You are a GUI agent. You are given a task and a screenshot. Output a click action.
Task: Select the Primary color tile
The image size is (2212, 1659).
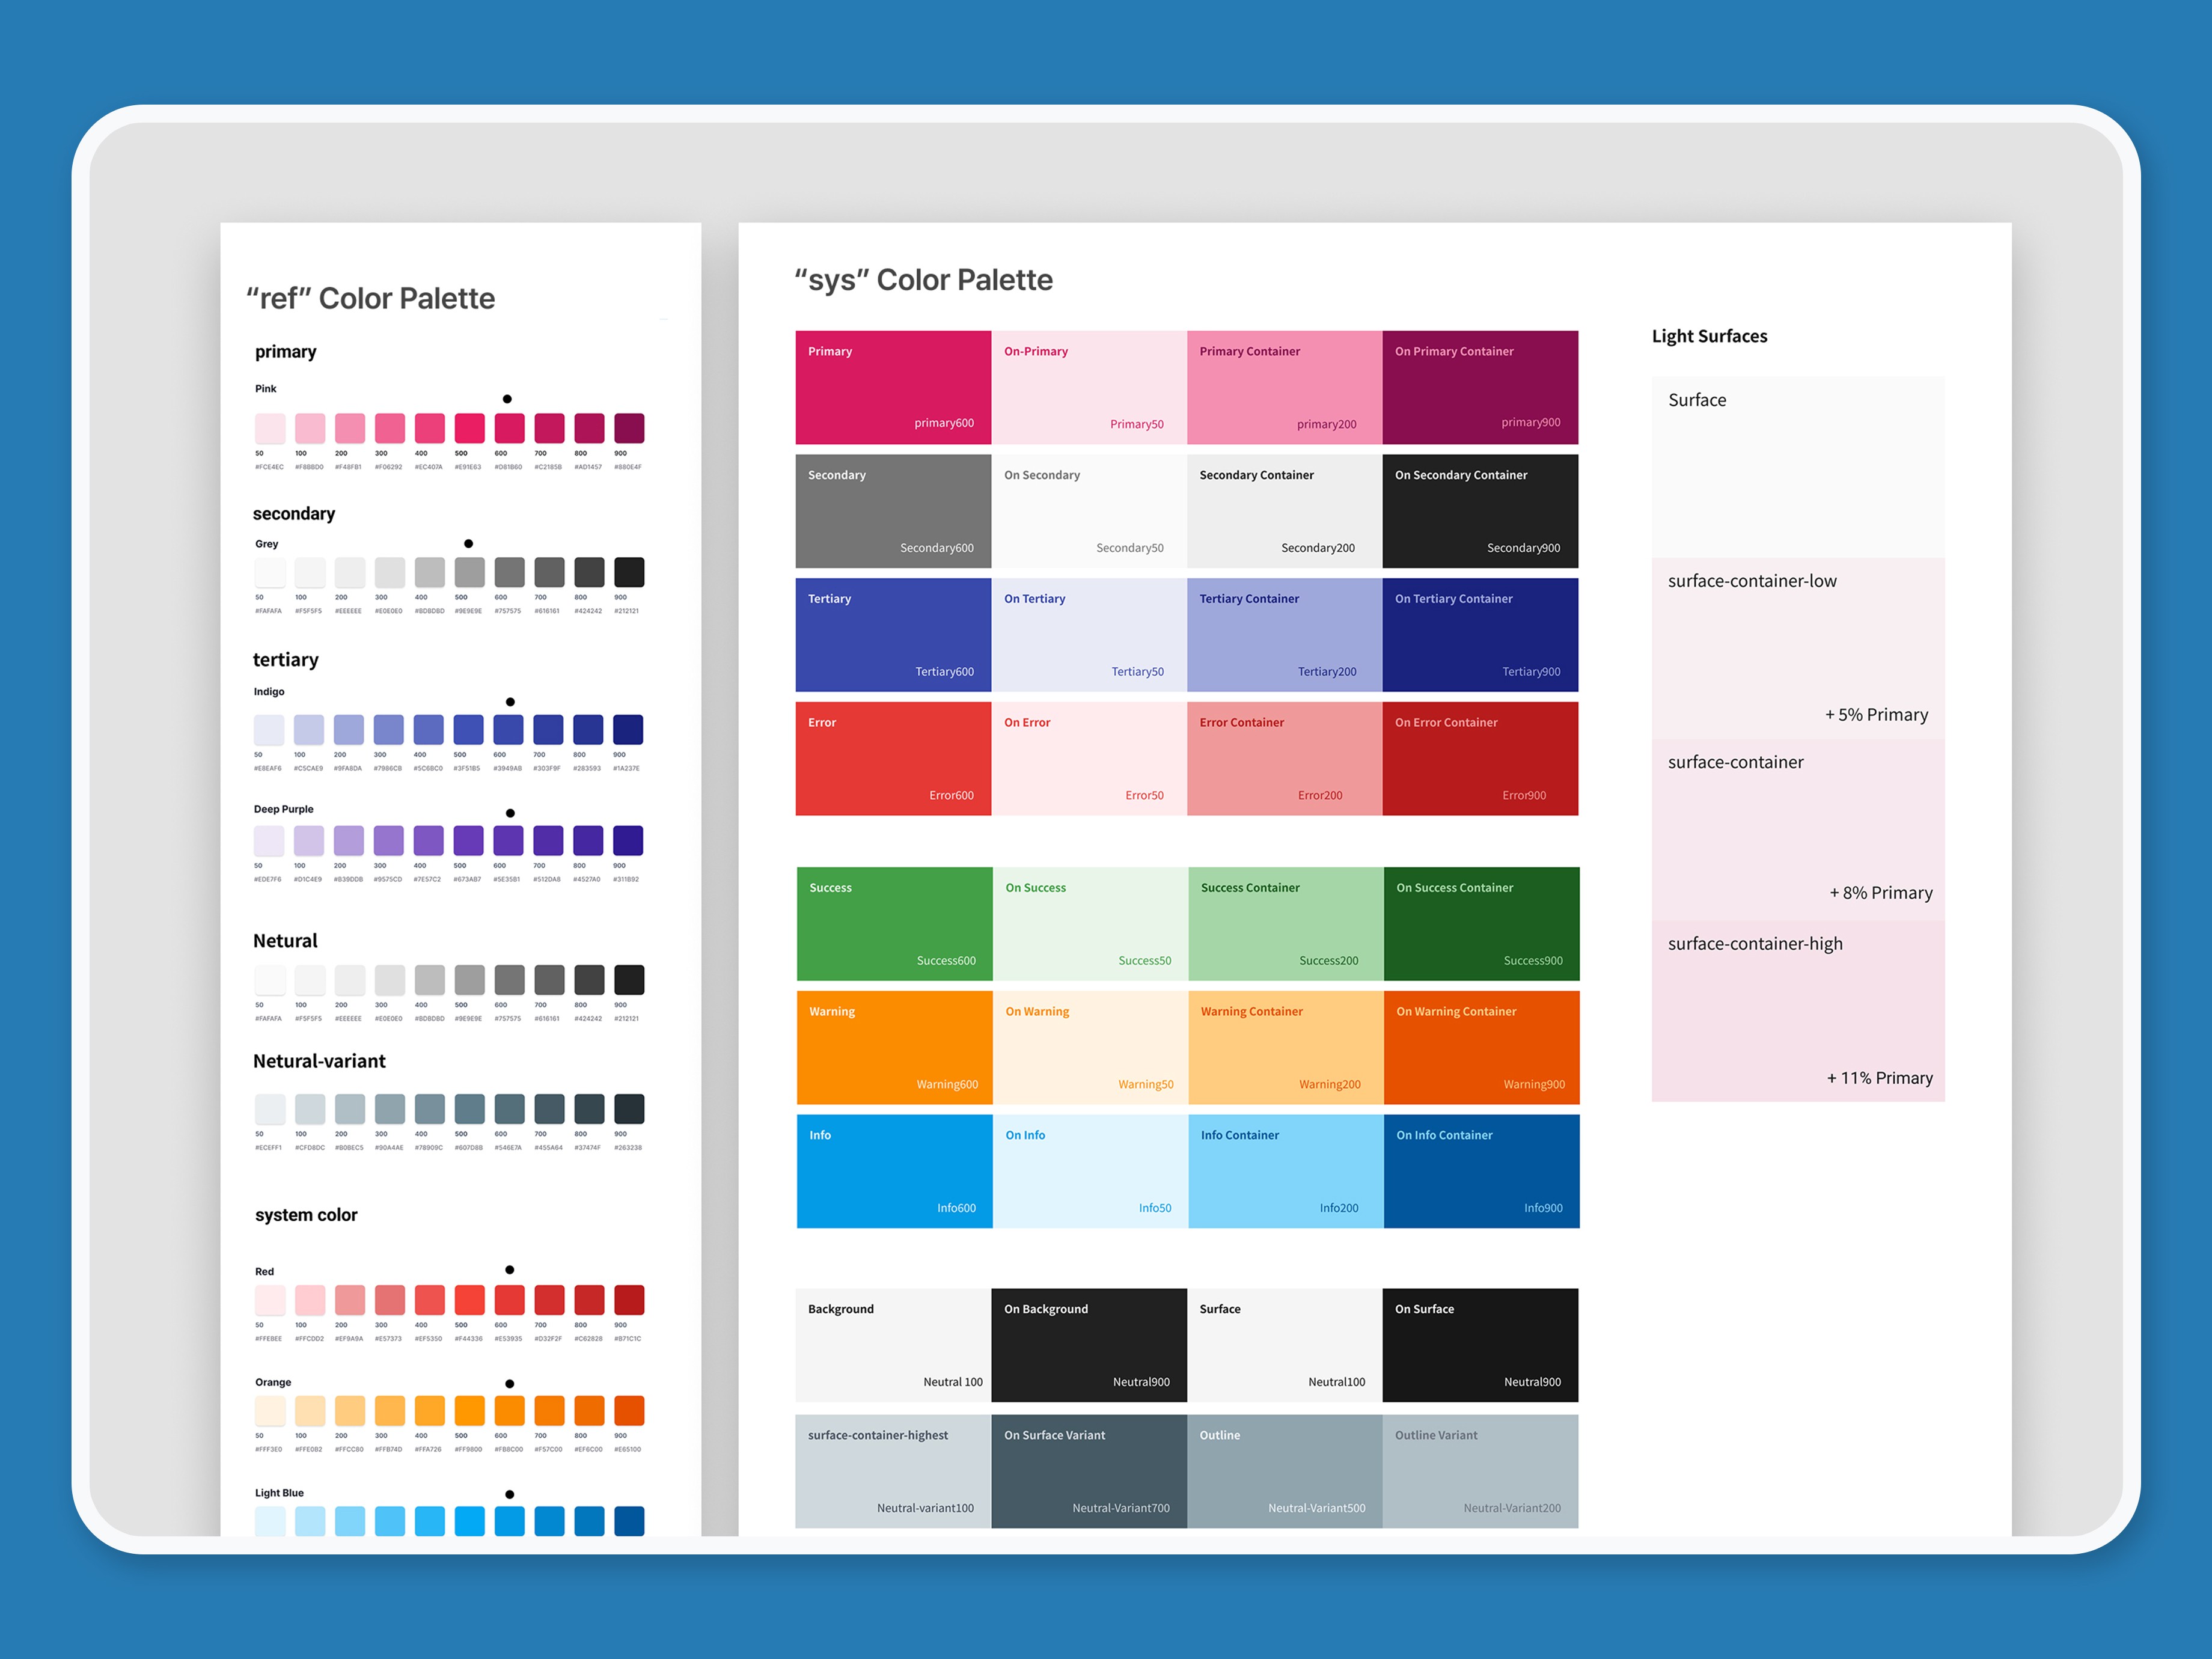892,387
